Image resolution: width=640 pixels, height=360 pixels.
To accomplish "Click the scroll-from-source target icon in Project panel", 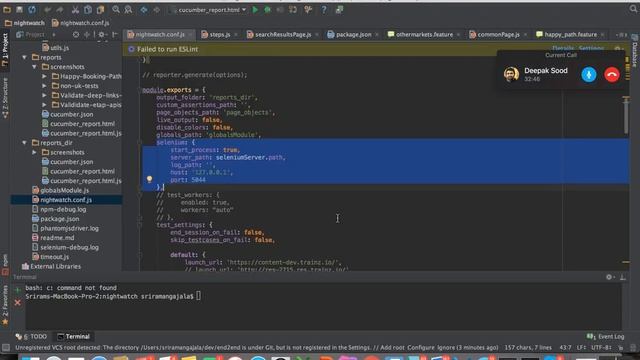I will [76, 35].
